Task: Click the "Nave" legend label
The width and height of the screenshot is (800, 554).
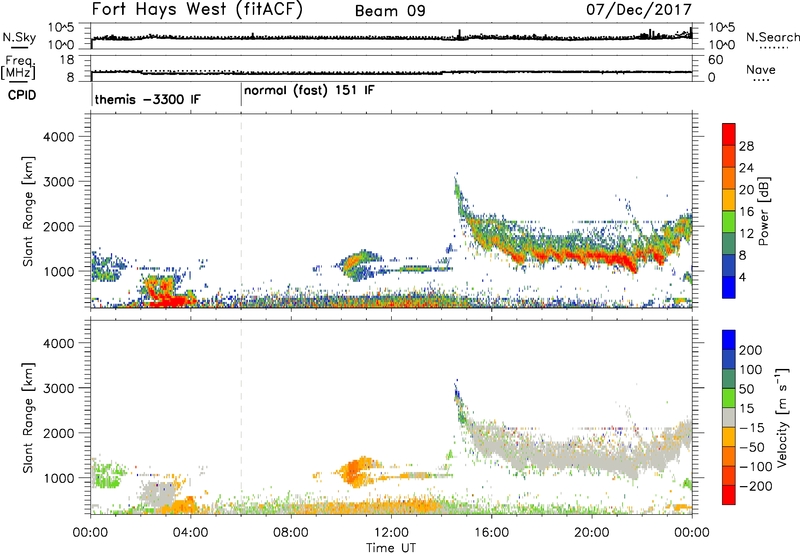Action: click(x=761, y=70)
